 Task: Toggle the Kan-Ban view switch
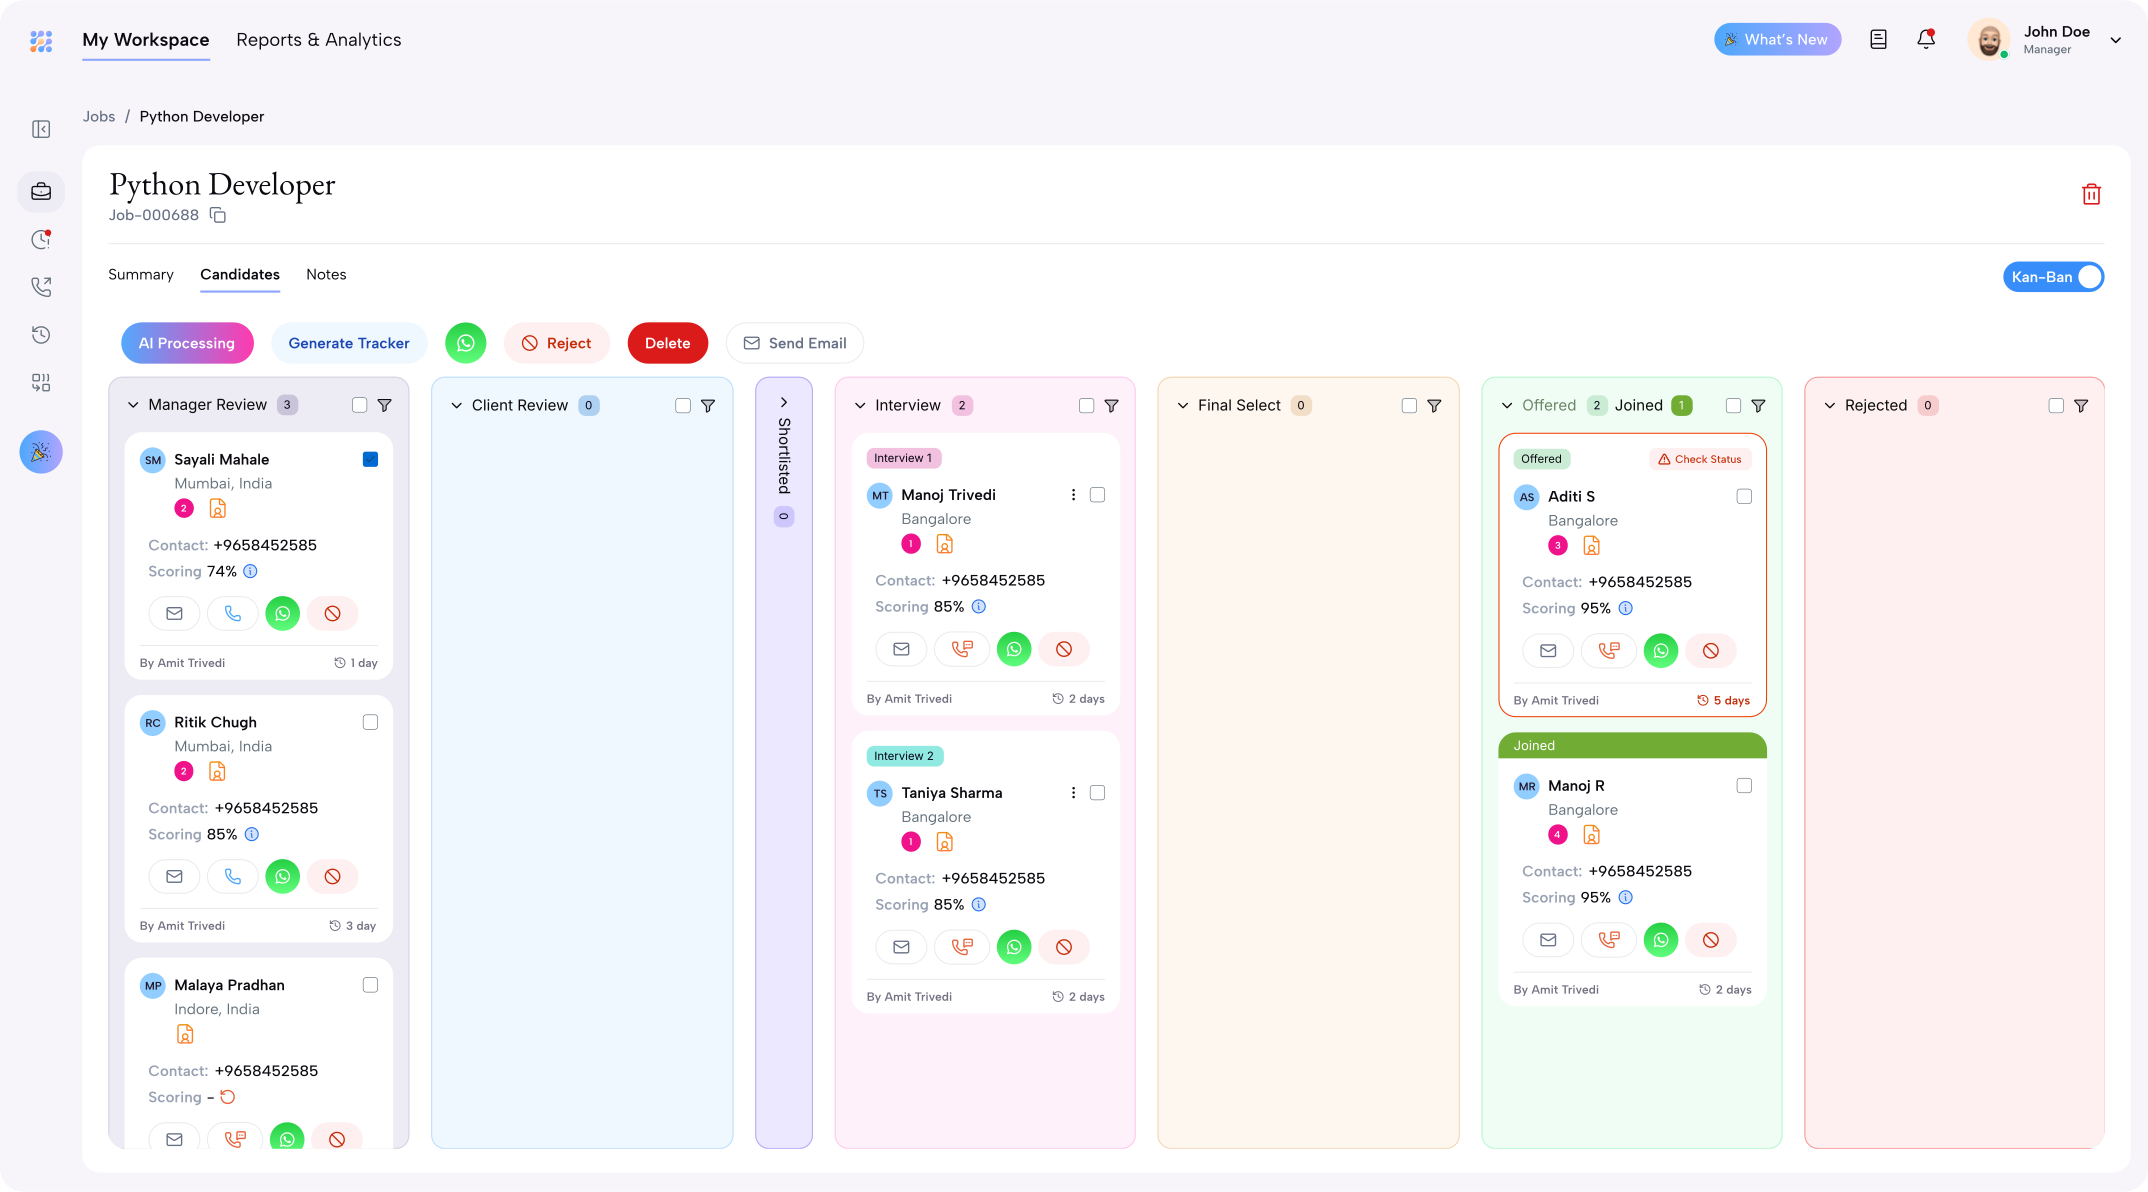(2053, 277)
